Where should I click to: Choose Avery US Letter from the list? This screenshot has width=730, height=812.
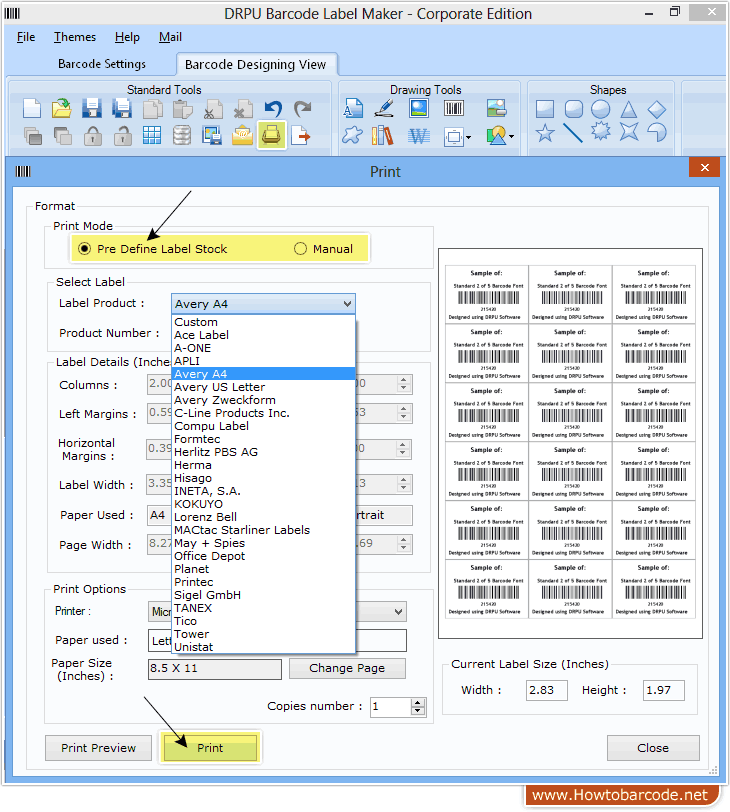[x=219, y=387]
